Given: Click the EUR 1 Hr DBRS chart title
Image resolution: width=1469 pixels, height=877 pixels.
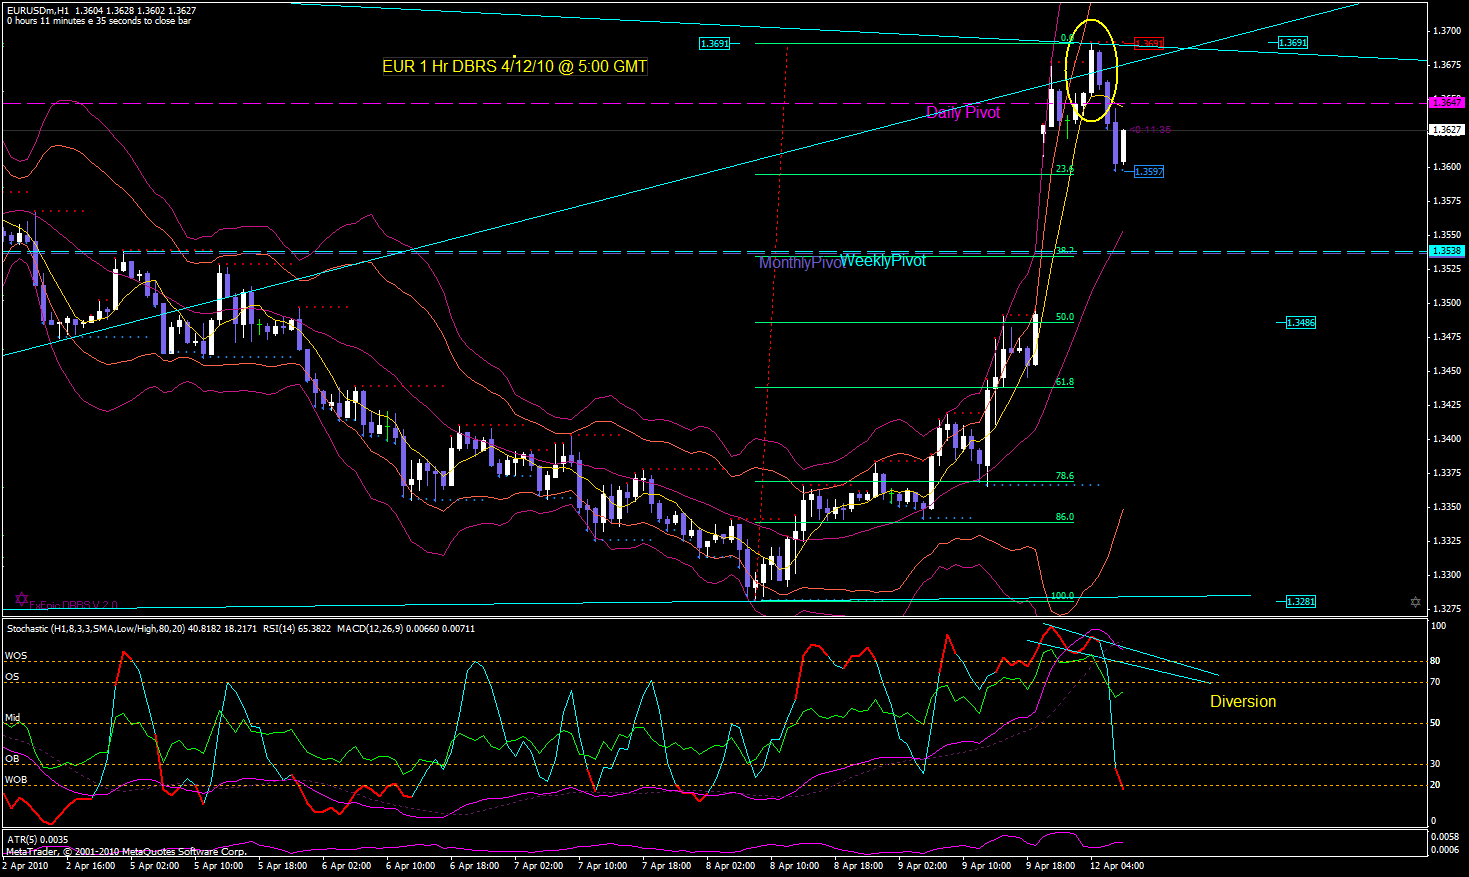Looking at the screenshot, I should 514,67.
